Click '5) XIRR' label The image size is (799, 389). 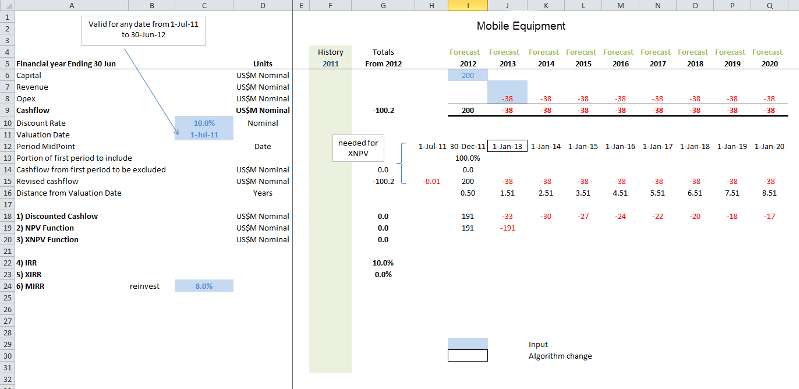[x=29, y=274]
